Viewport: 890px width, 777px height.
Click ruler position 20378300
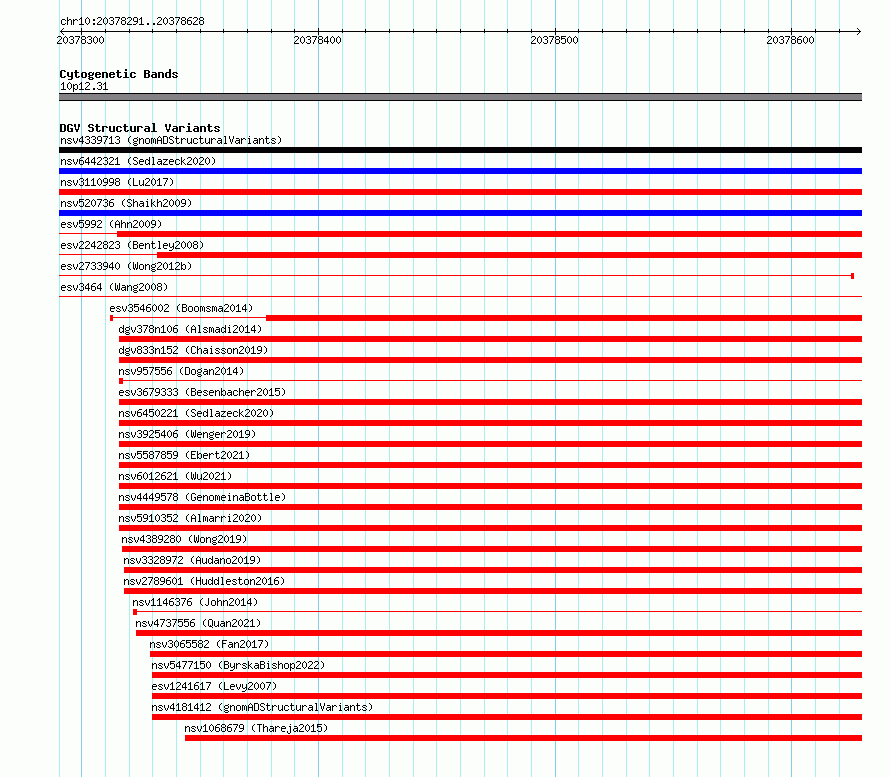pyautogui.click(x=81, y=40)
